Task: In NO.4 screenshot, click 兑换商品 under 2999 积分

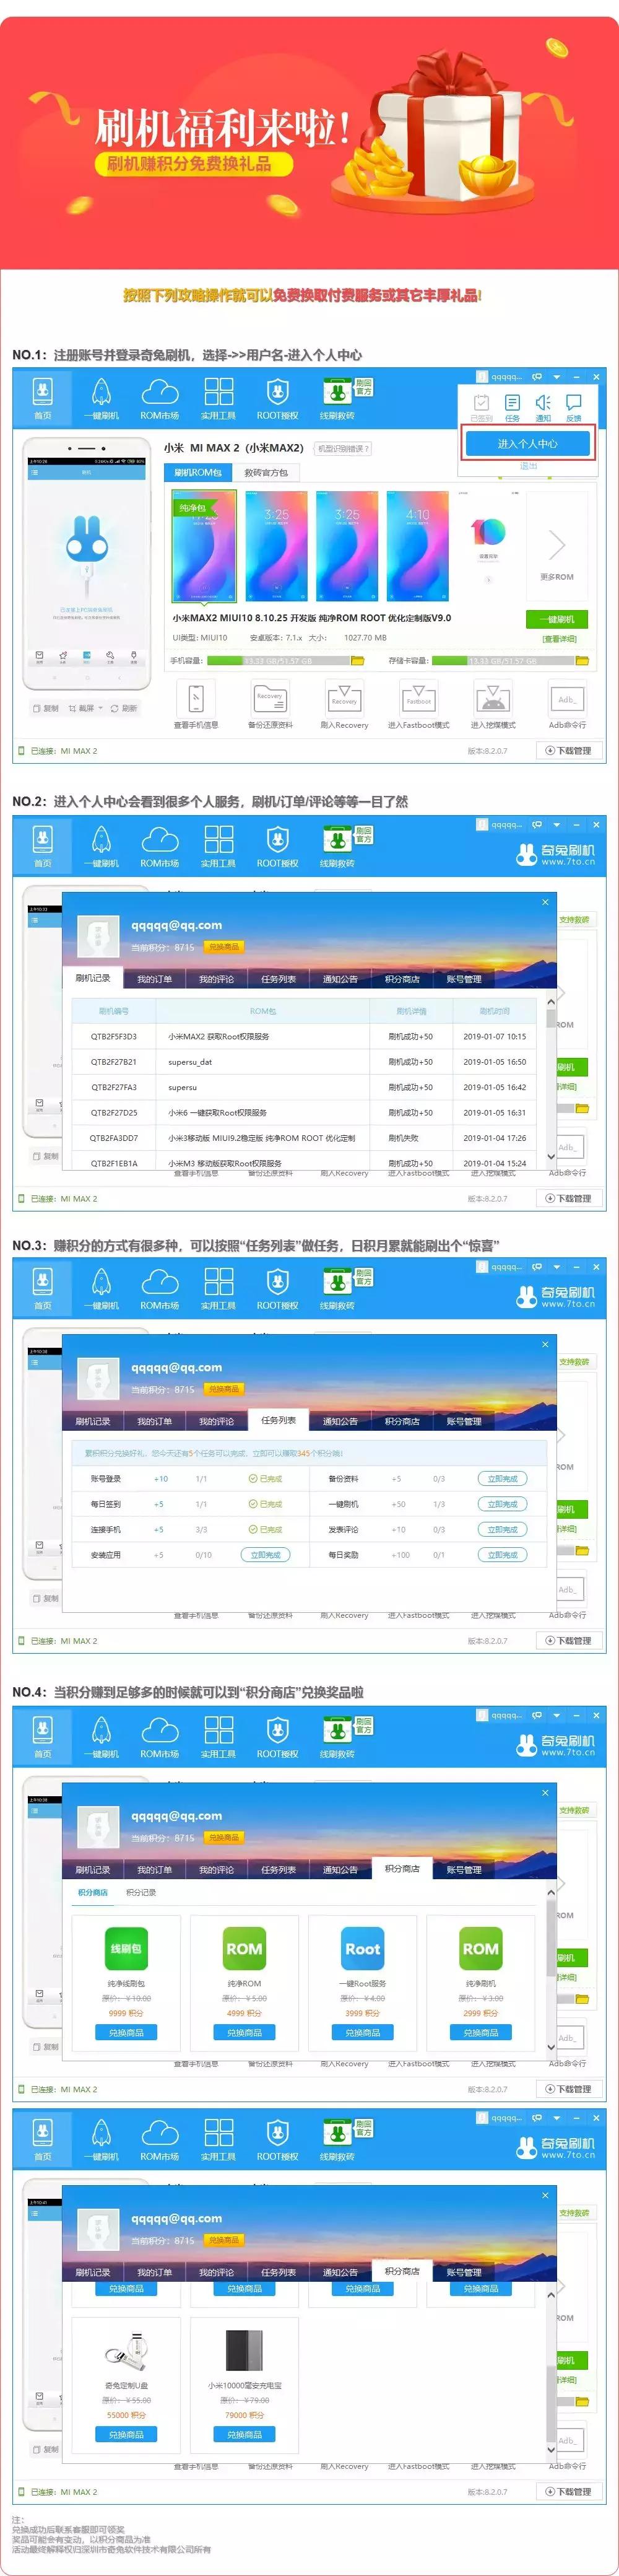Action: 480,2032
